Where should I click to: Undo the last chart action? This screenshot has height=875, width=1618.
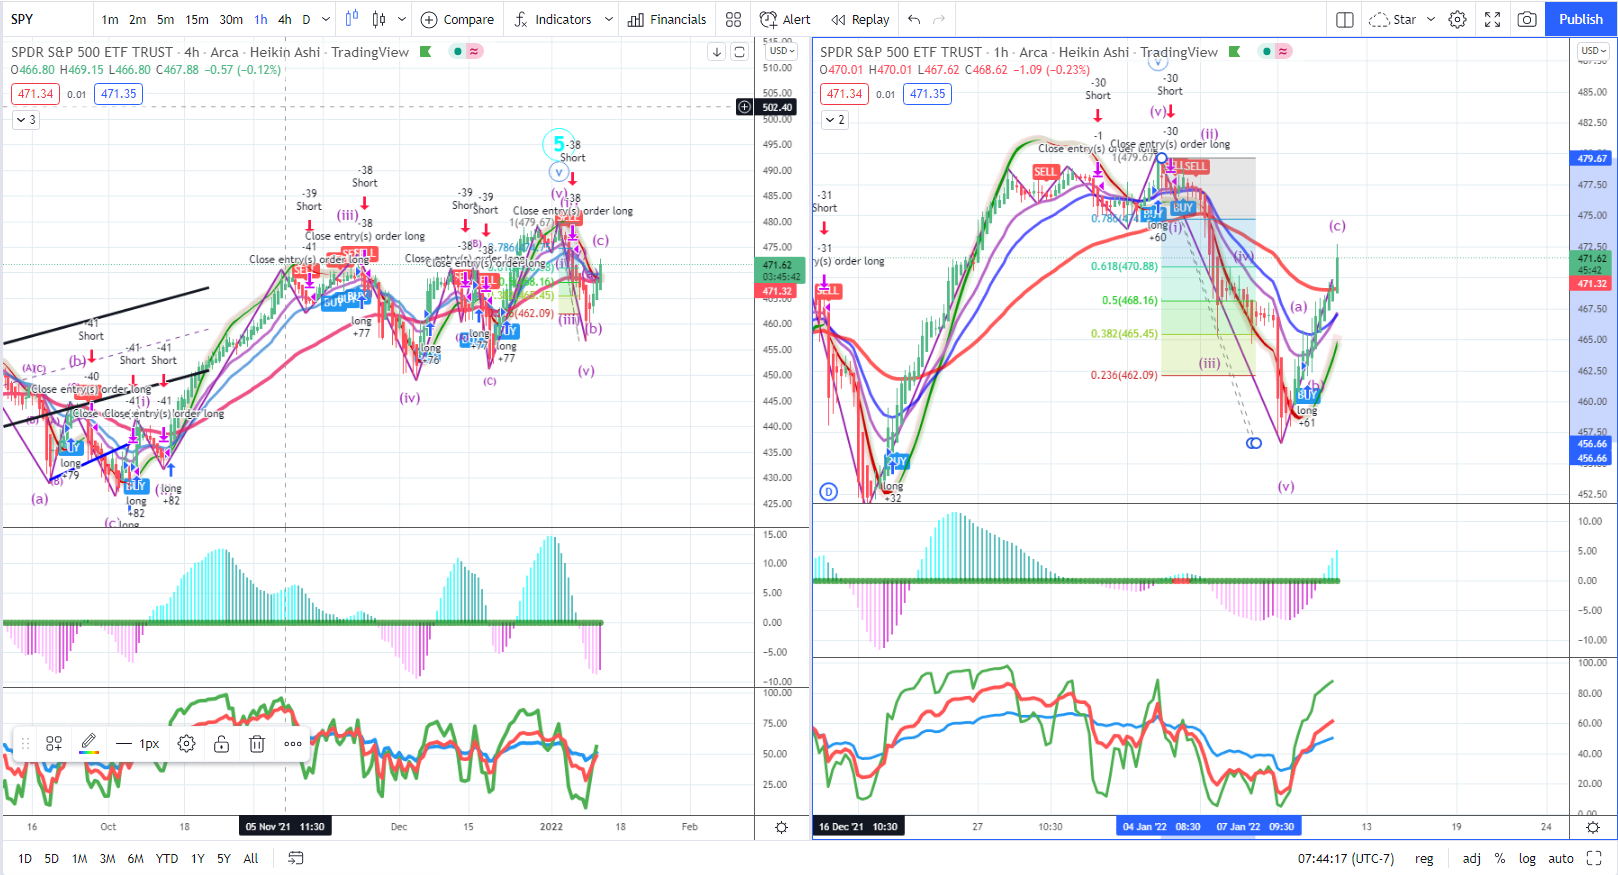tap(914, 19)
